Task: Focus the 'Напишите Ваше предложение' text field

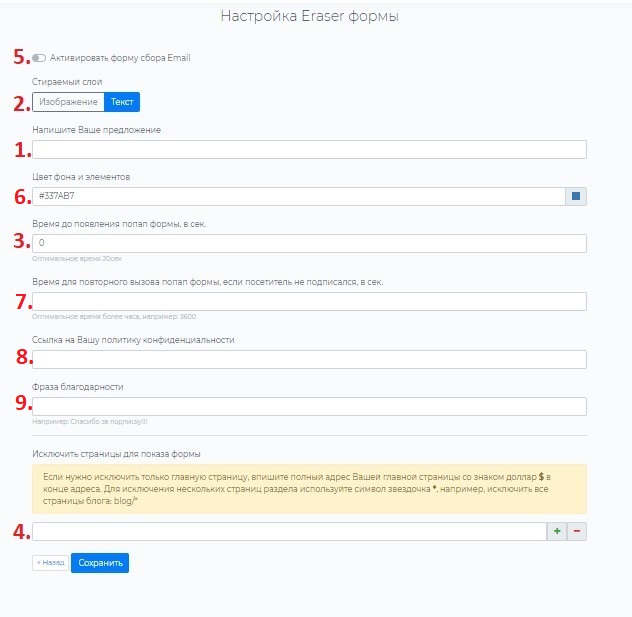Action: pos(309,150)
